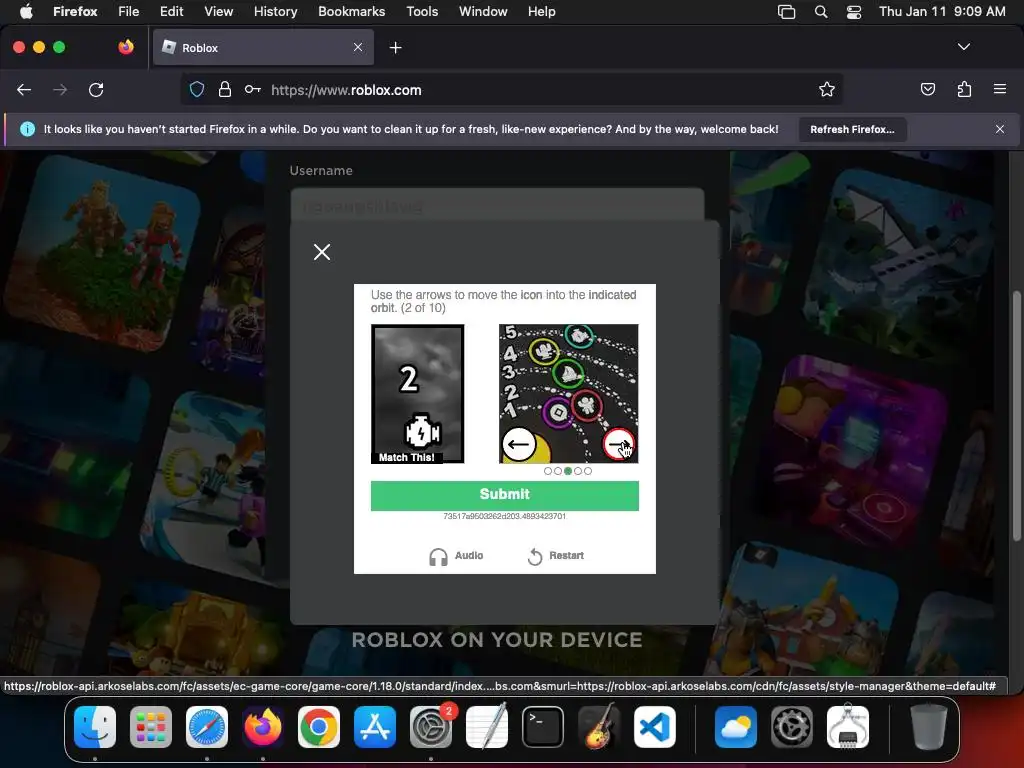
Task: Open the Firefox application hamburger menu
Action: click(1000, 89)
